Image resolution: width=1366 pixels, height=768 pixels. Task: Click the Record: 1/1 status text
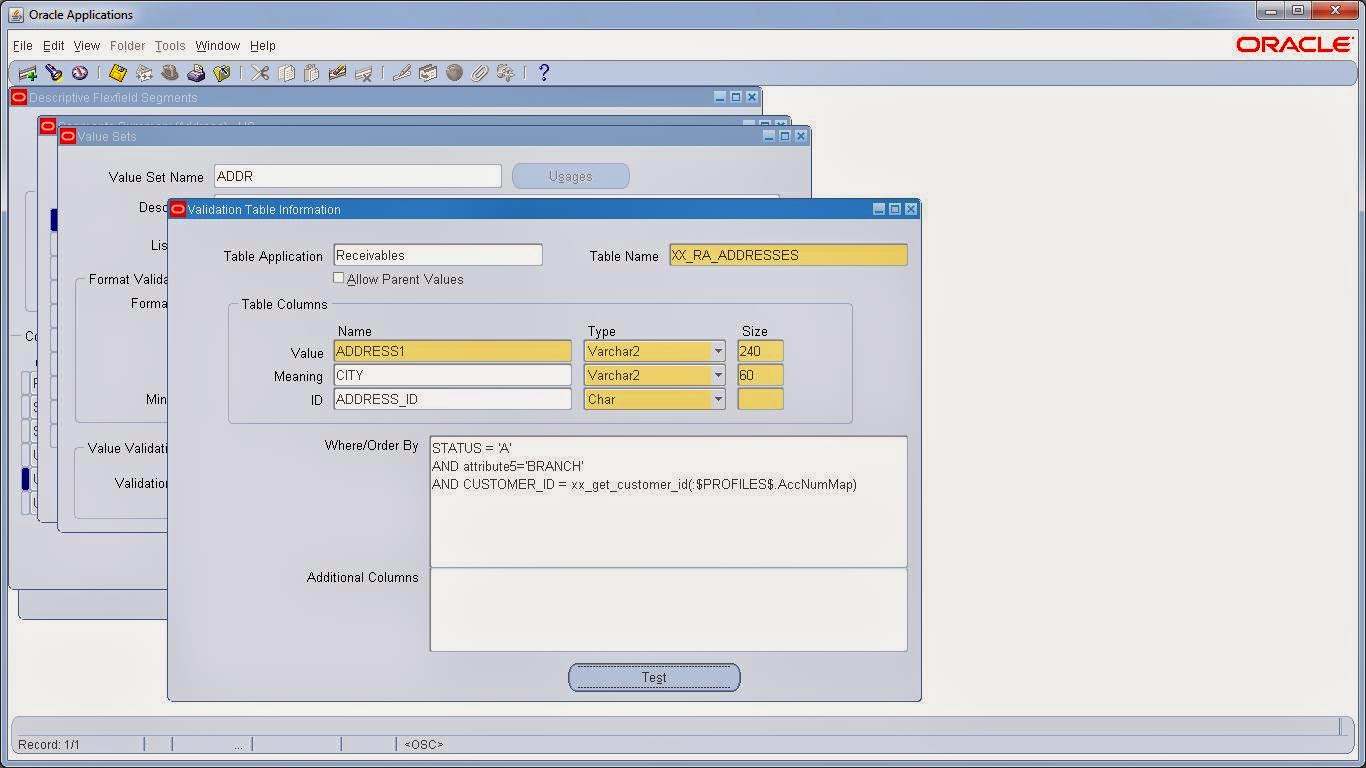[49, 745]
